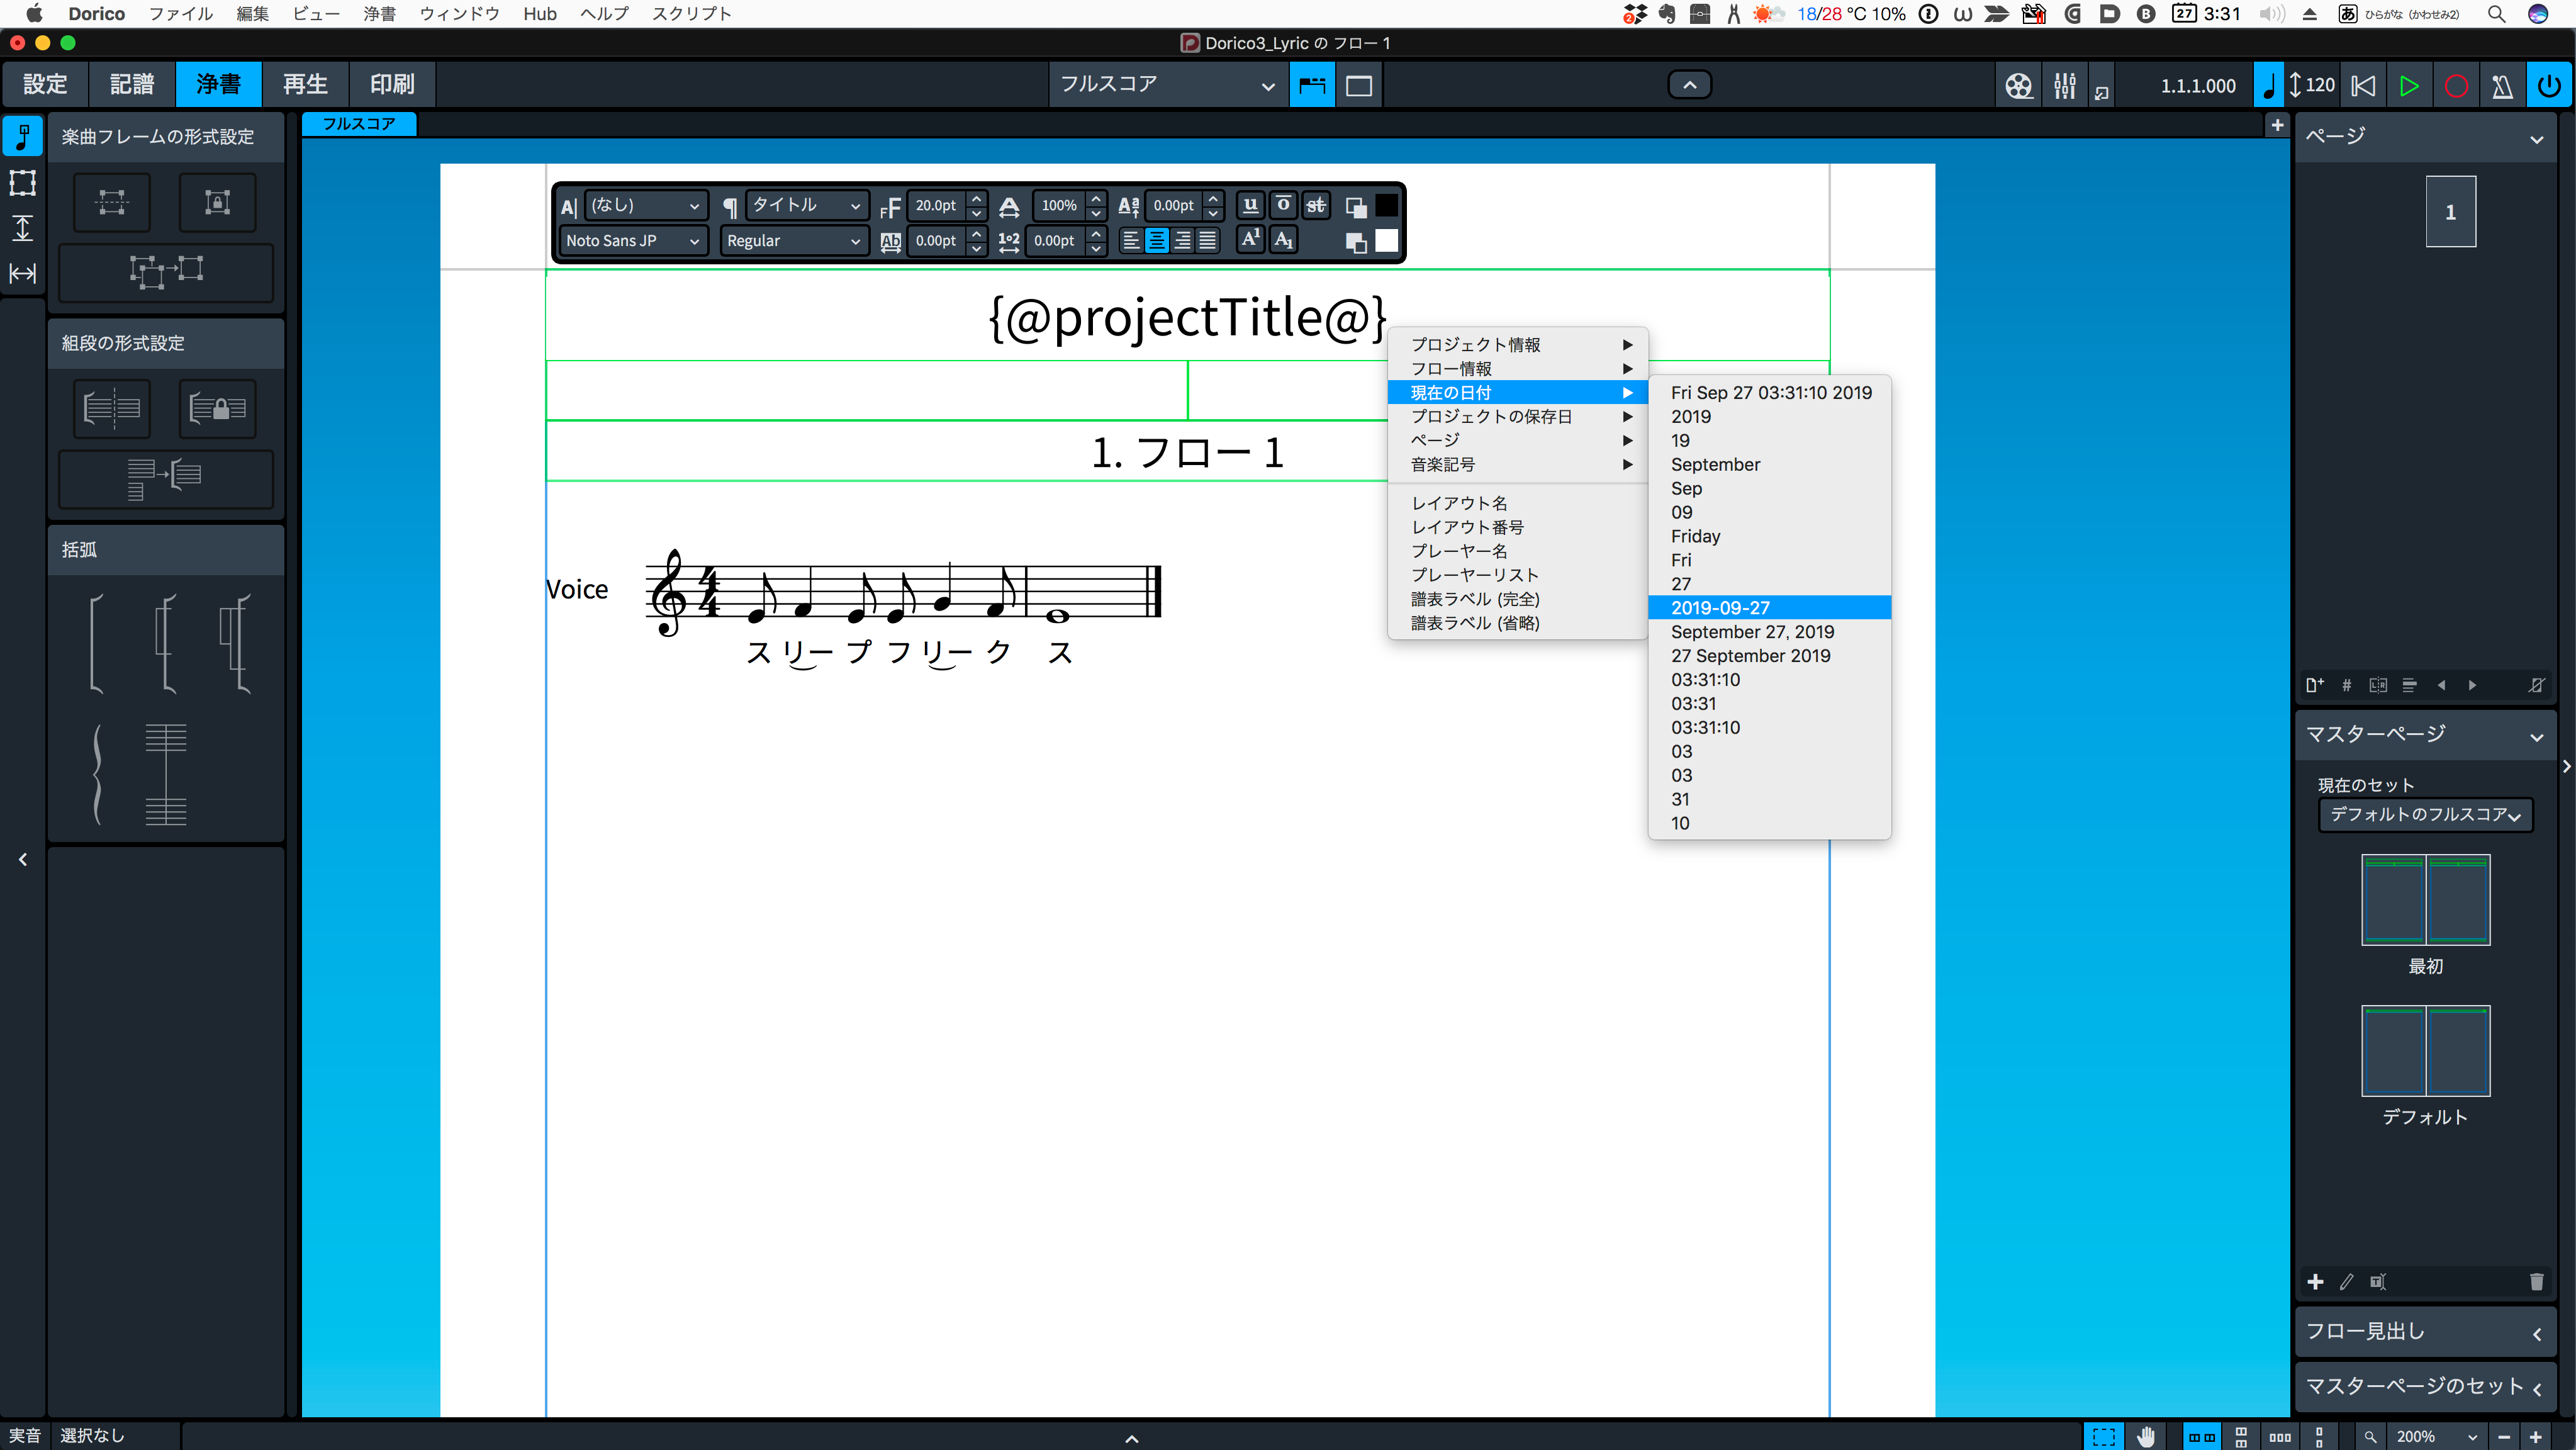Select the Note Spacing tool
This screenshot has width=2576, height=1450.
coord(22,273)
